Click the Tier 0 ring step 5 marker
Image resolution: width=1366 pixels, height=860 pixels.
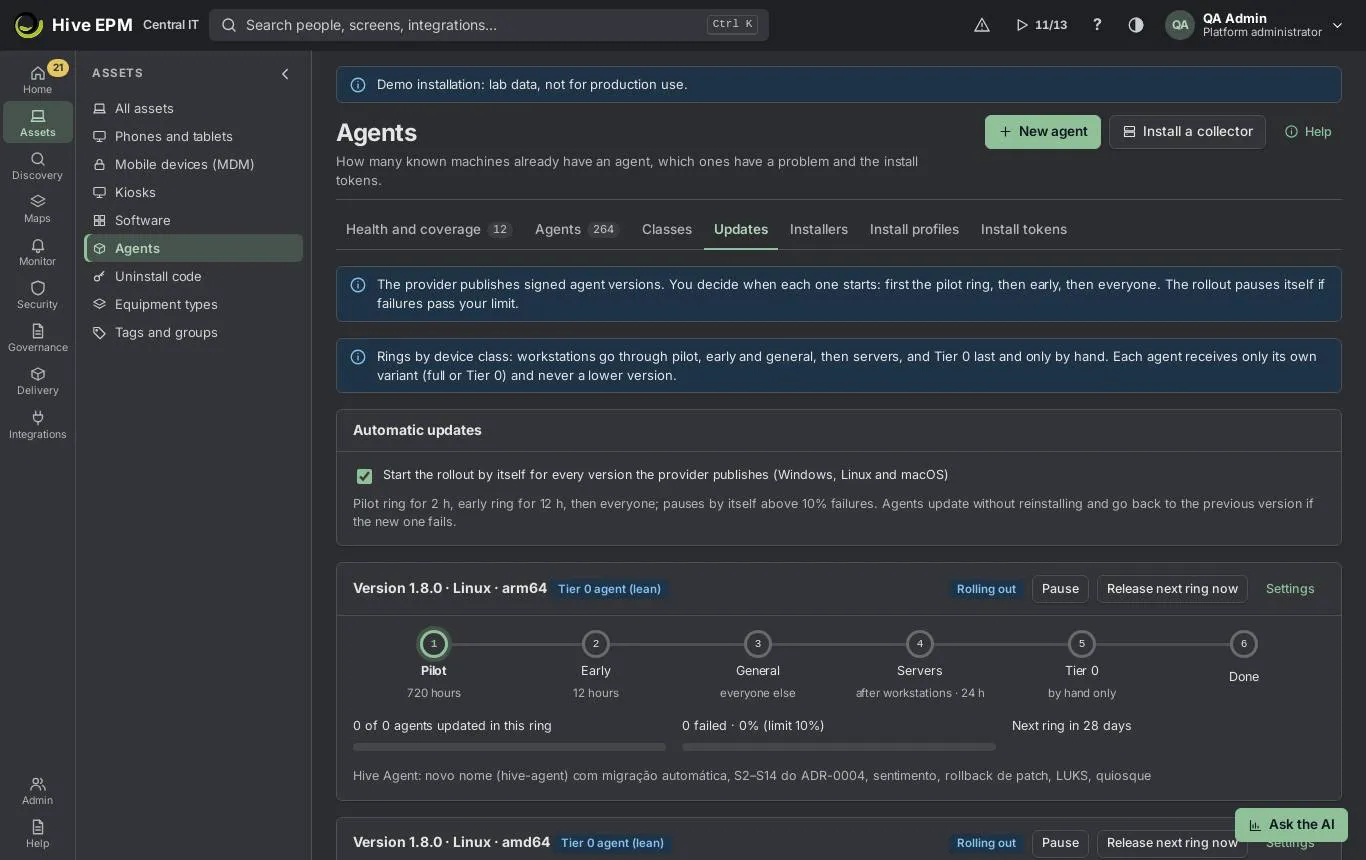click(x=1082, y=644)
